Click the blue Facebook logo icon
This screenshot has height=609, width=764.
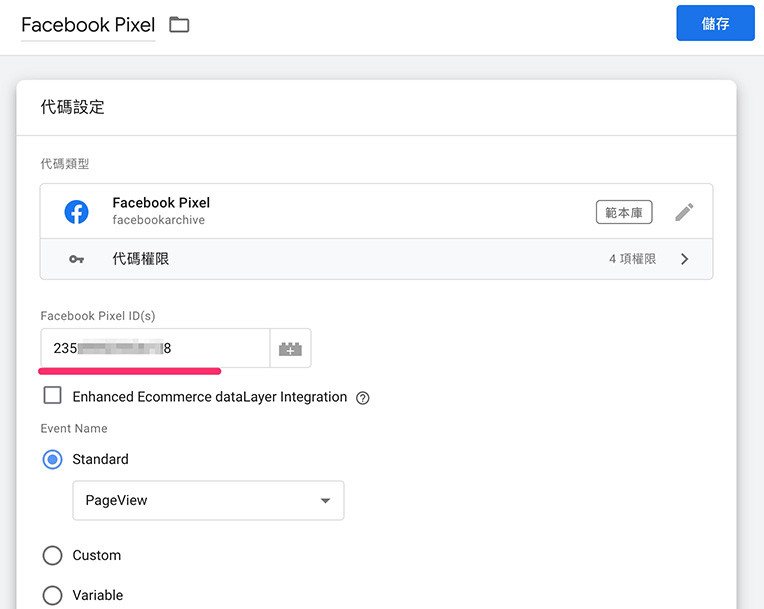pyautogui.click(x=76, y=211)
